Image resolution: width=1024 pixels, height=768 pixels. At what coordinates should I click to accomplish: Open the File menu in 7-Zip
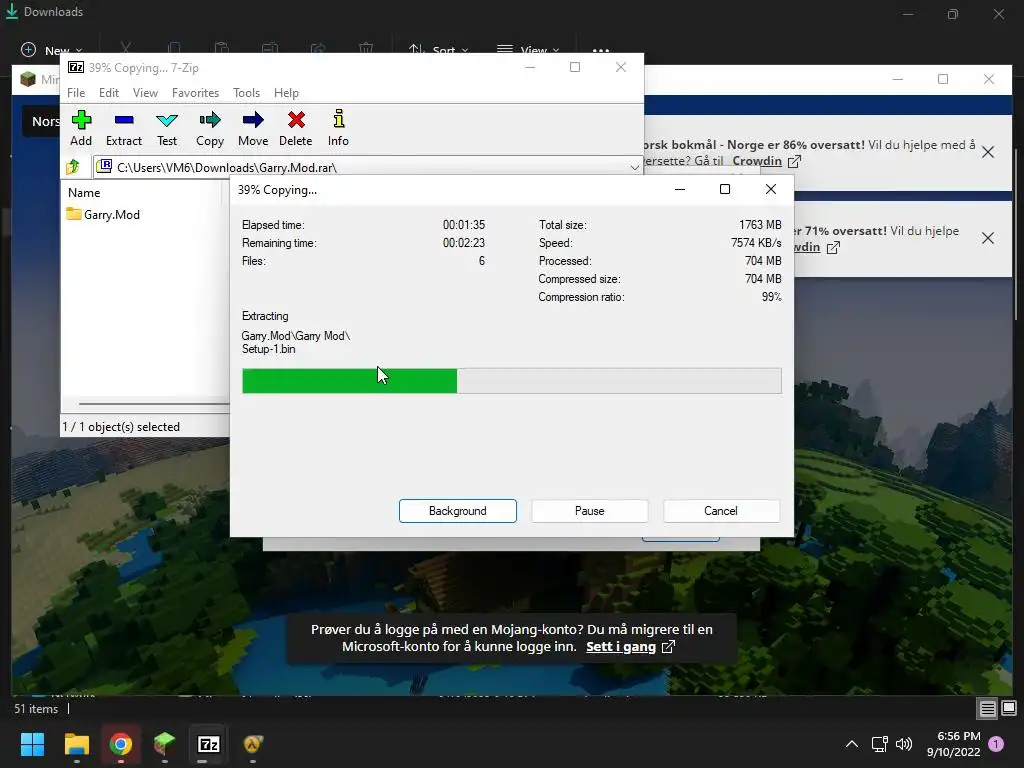(76, 93)
